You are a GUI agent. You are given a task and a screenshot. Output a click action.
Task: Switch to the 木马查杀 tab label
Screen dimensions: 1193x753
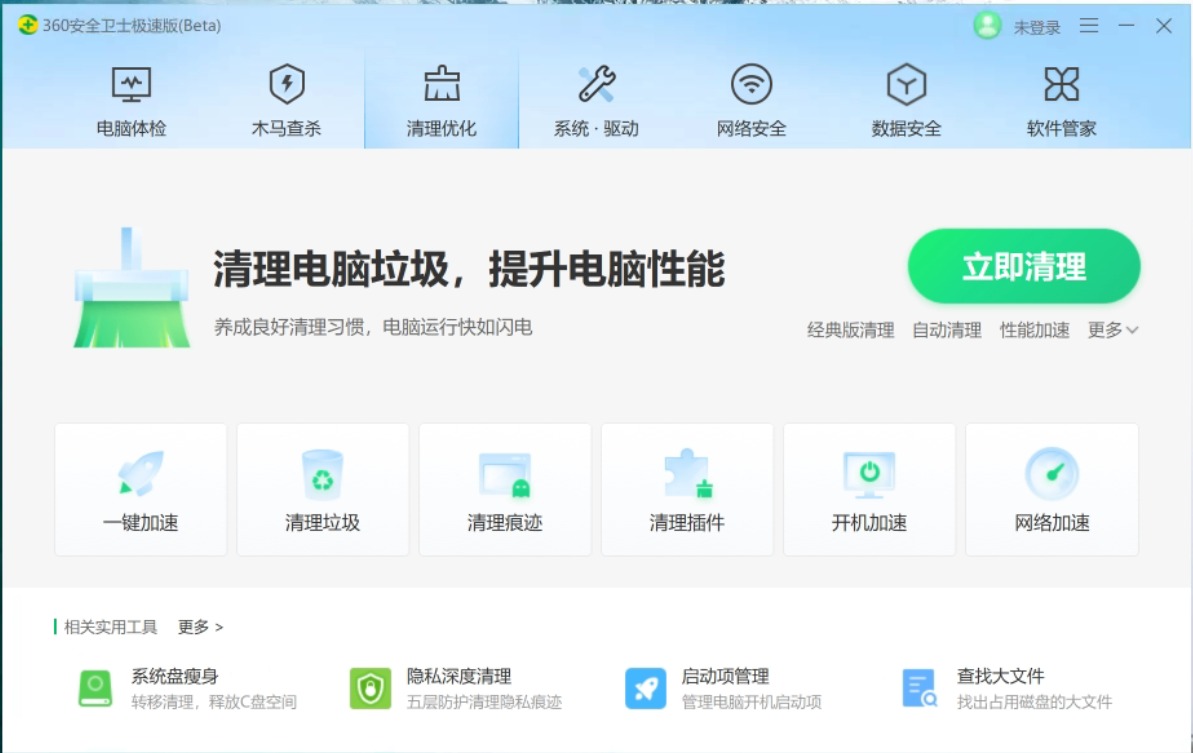(x=287, y=129)
